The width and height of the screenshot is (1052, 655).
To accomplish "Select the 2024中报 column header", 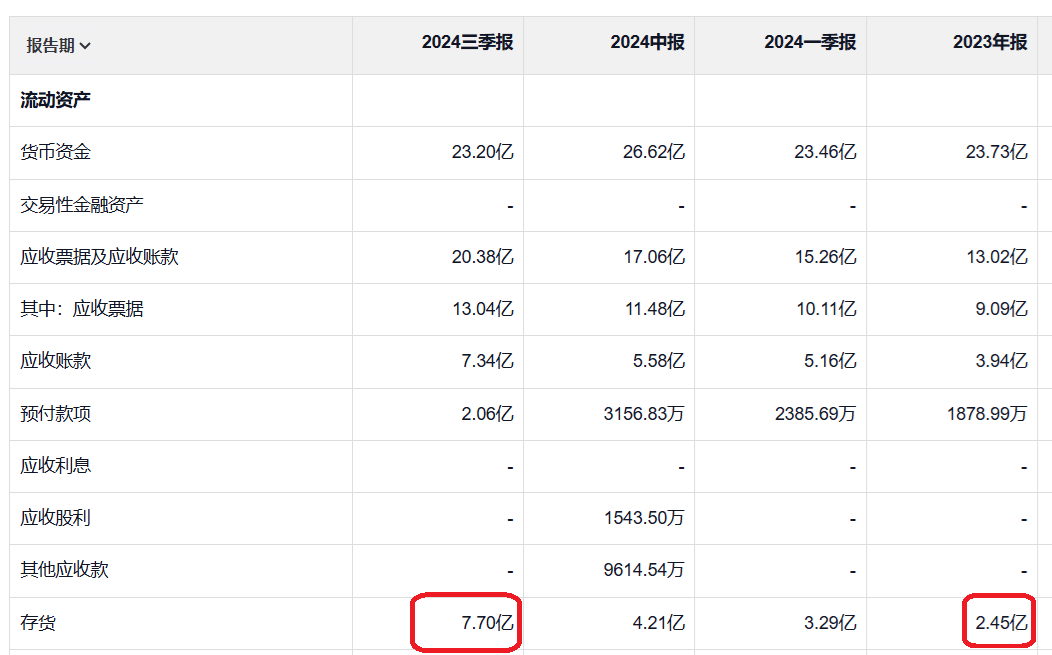I will (x=648, y=43).
